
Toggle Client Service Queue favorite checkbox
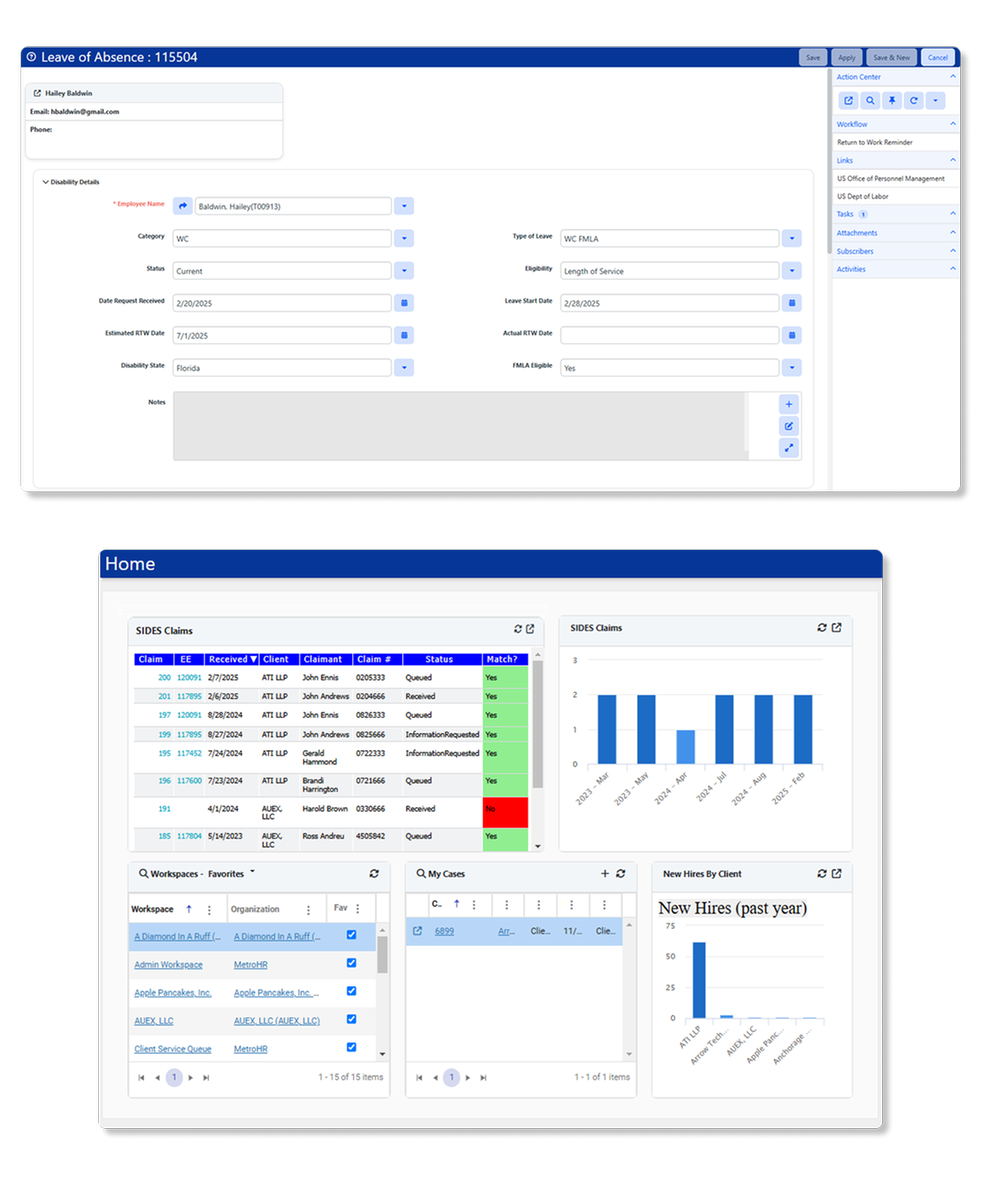350,1047
